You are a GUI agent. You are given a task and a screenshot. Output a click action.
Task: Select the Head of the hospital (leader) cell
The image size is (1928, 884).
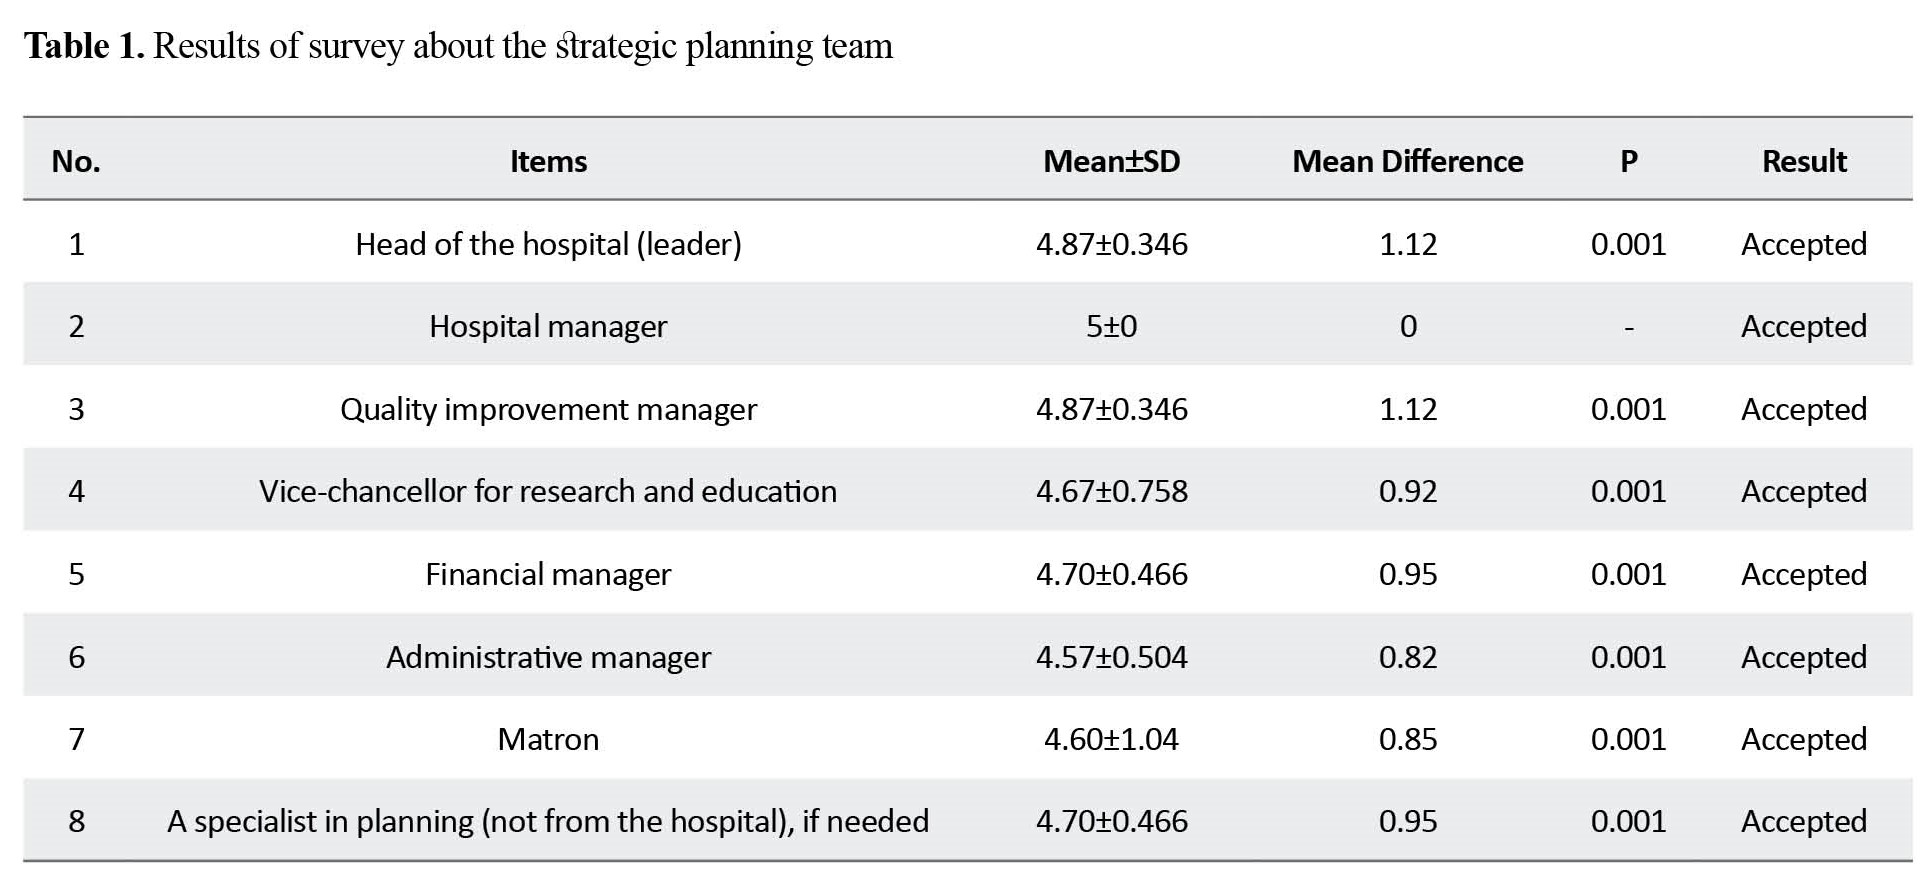(x=548, y=244)
